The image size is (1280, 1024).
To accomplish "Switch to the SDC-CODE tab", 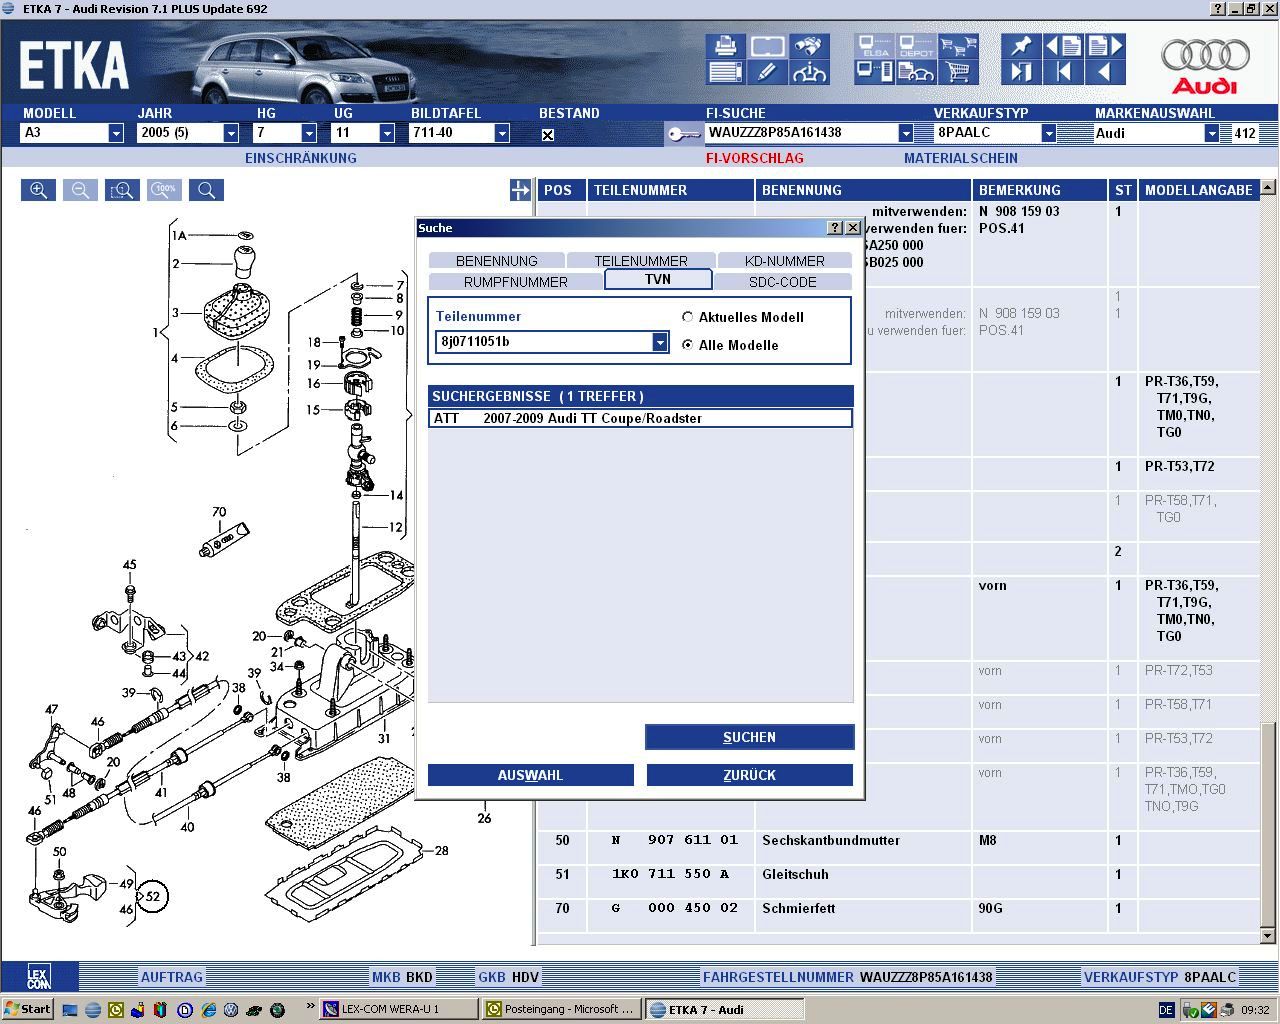I will coord(783,282).
